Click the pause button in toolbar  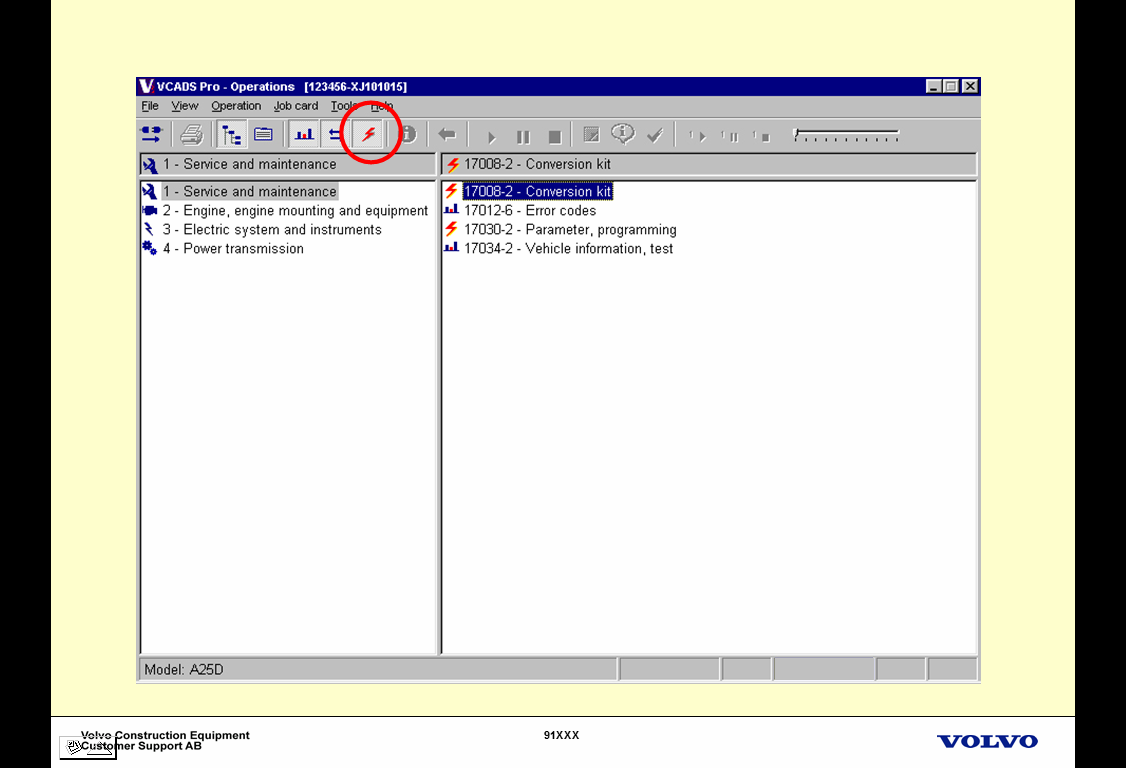524,137
